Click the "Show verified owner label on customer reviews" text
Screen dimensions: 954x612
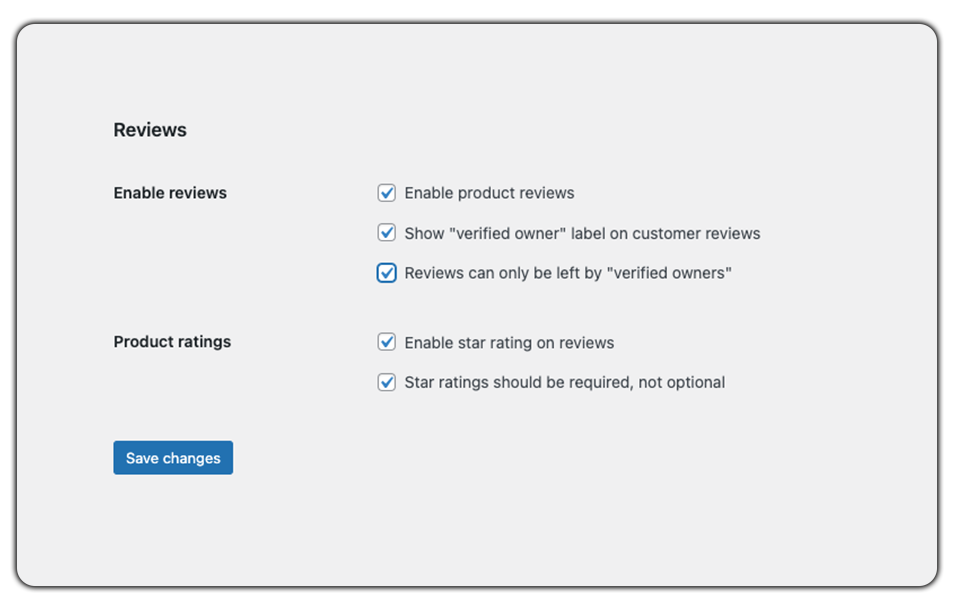[x=582, y=234]
